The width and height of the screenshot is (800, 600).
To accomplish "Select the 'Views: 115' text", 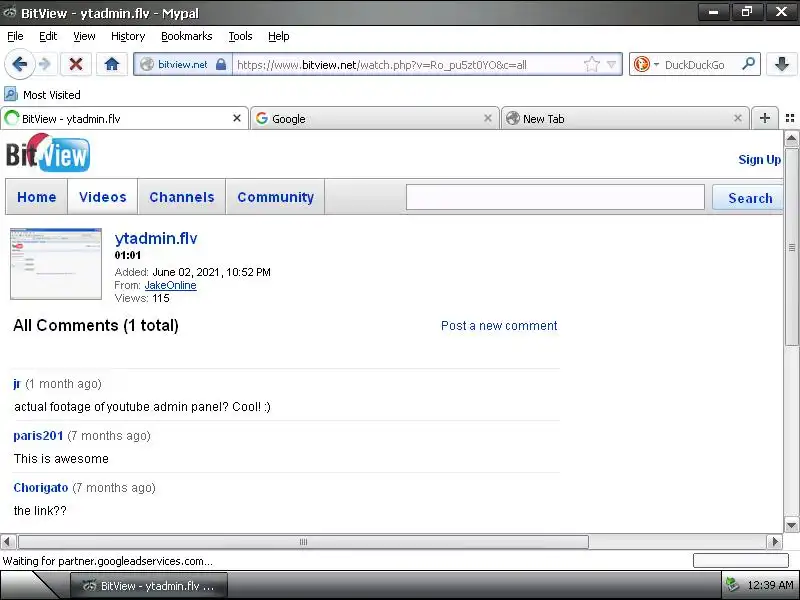I will point(142,298).
